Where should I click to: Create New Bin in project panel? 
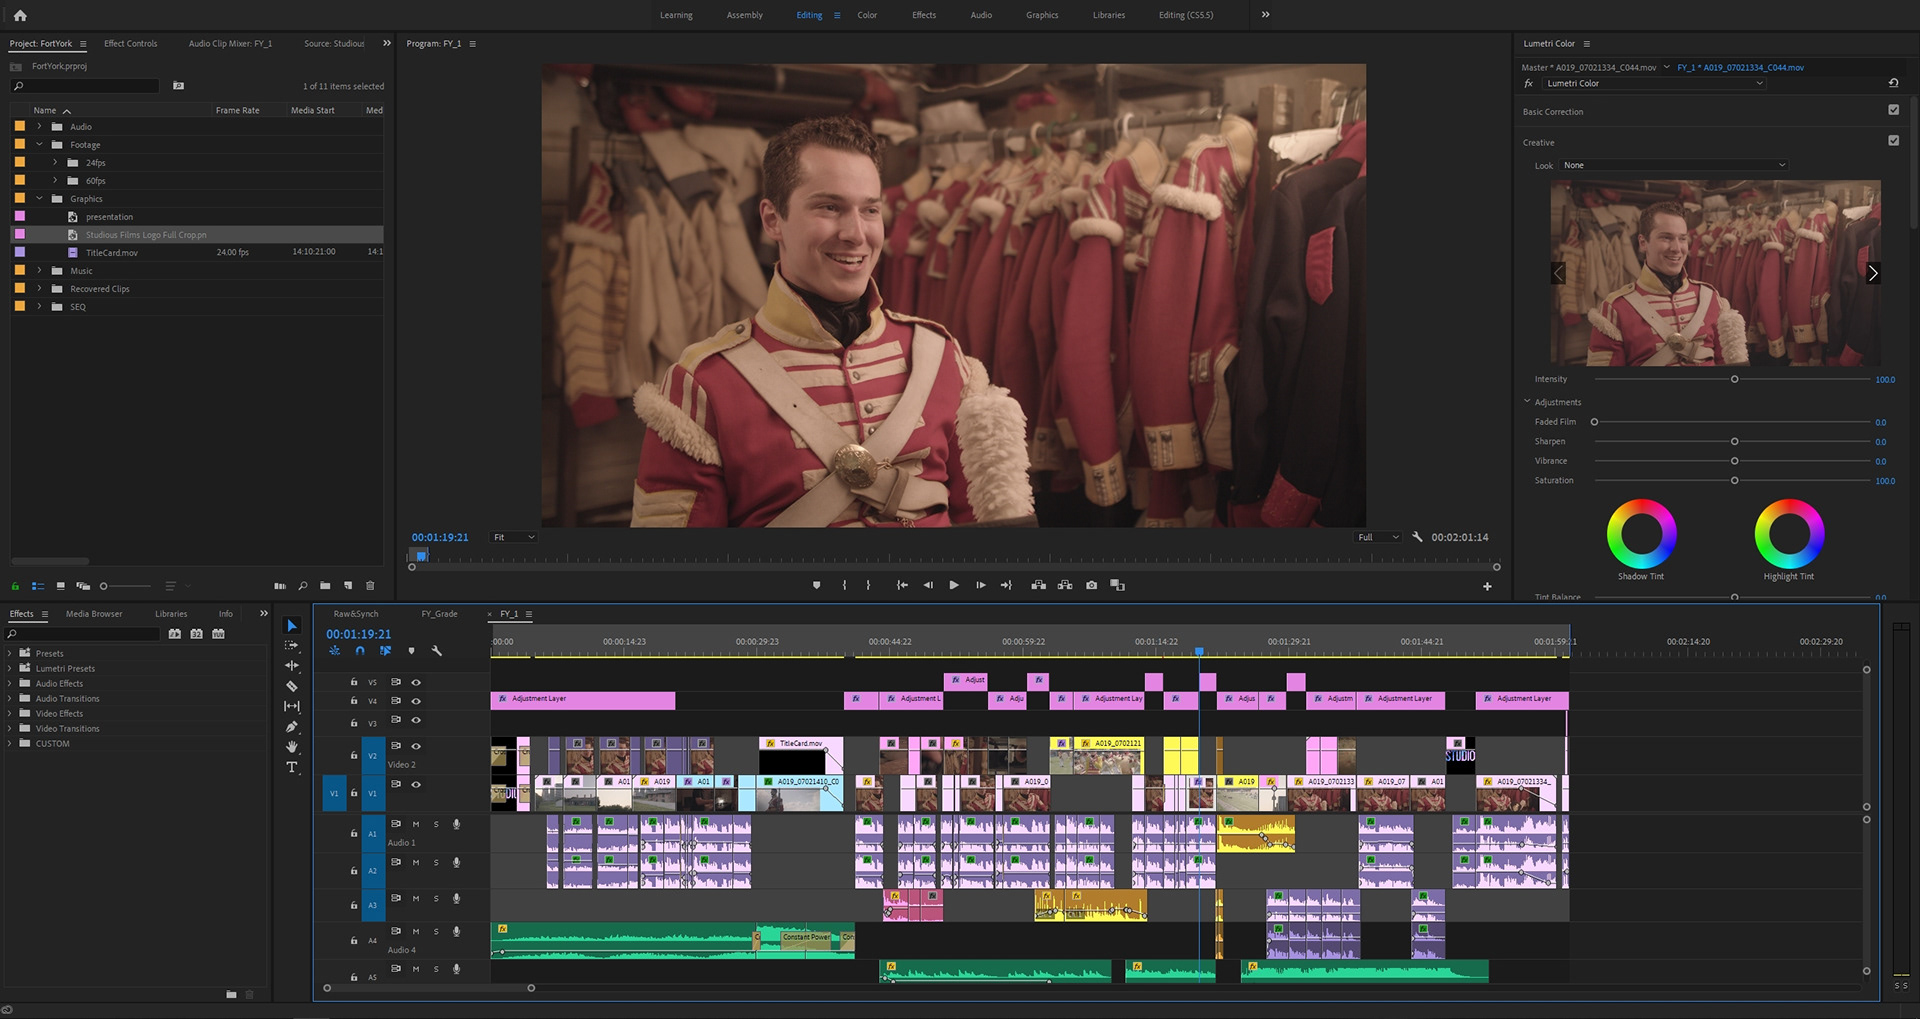click(x=325, y=586)
